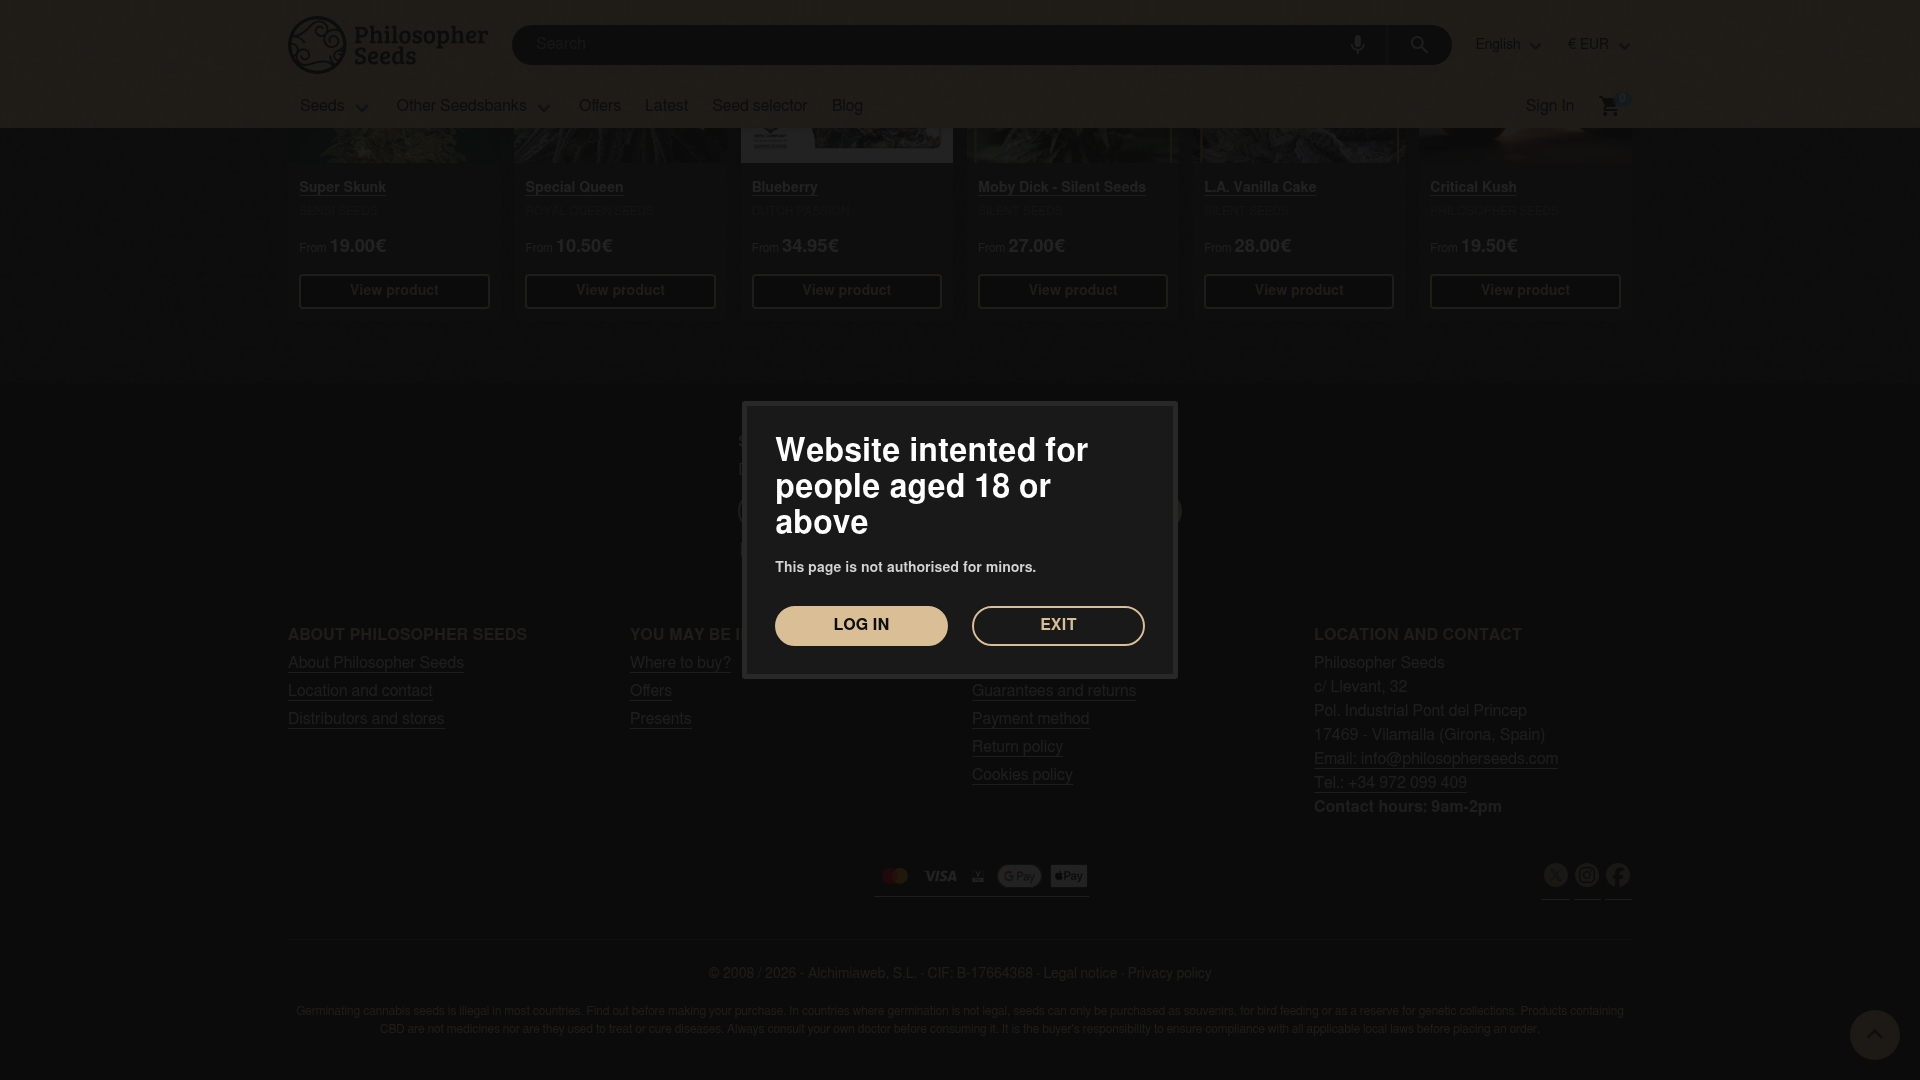
Task: Confirm age with the LOG IN button
Action: pos(861,626)
